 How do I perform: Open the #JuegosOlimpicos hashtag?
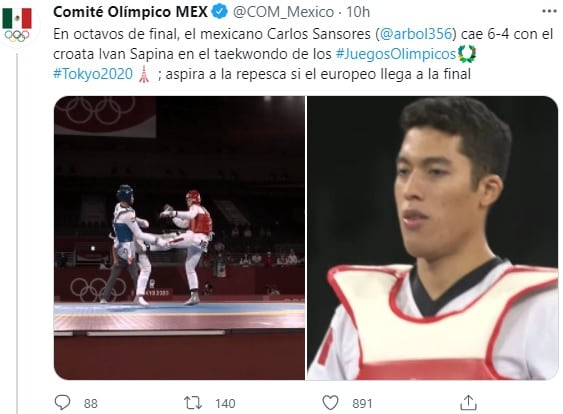click(396, 54)
